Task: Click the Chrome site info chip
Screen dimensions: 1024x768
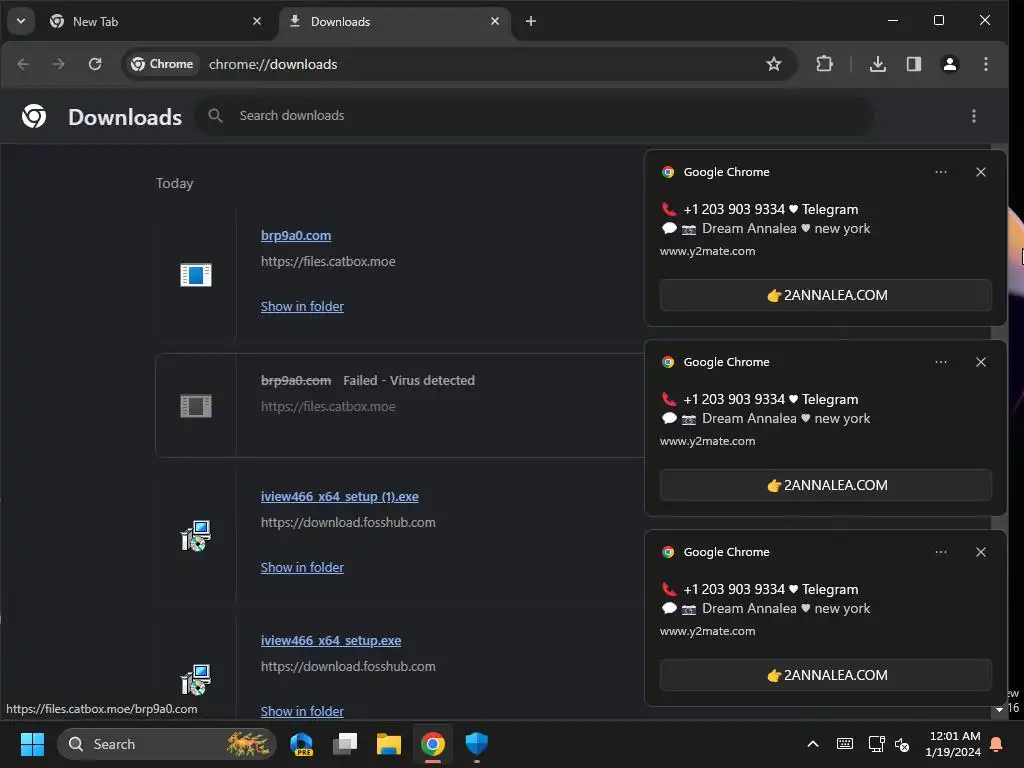Action: tap(162, 64)
